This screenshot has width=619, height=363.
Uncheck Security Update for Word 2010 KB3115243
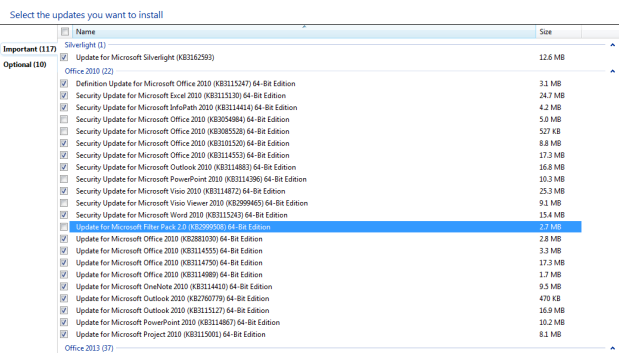pyautogui.click(x=64, y=215)
